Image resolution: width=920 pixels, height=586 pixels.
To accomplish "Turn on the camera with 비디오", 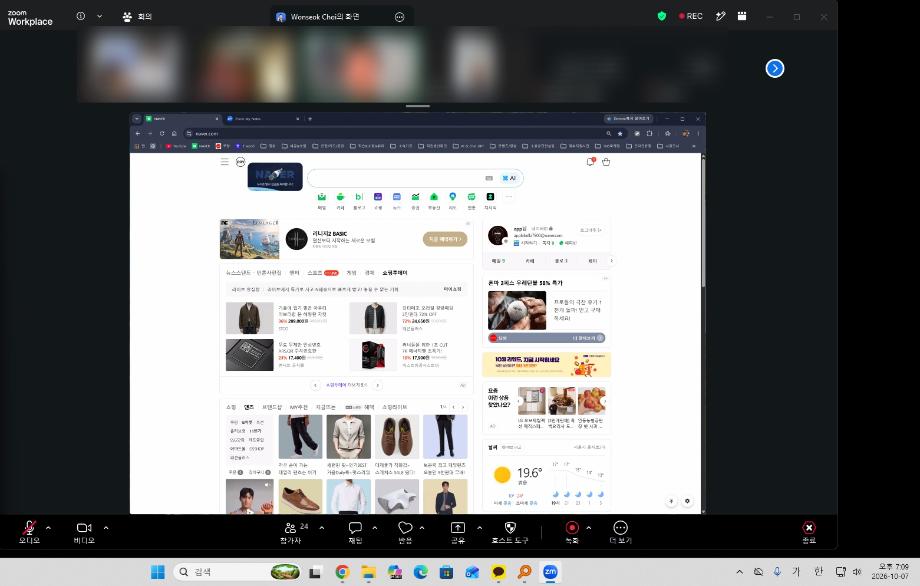I will coord(84,532).
